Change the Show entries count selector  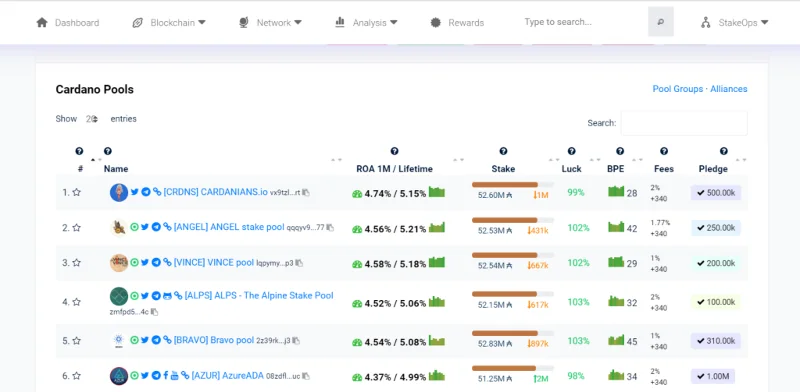(x=92, y=119)
